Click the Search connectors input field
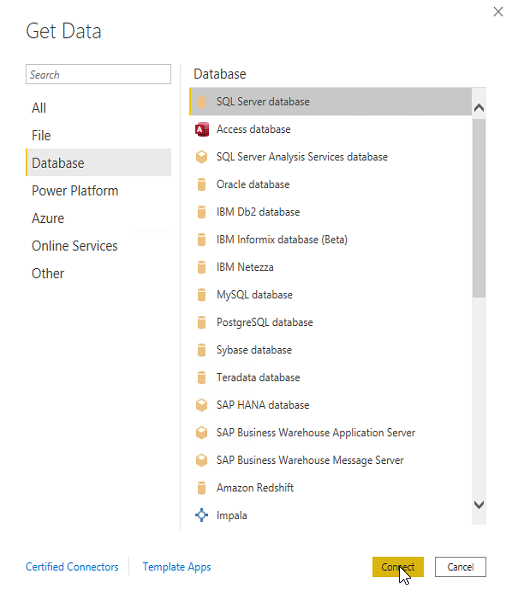Screen dimensions: 511x602 click(x=98, y=74)
